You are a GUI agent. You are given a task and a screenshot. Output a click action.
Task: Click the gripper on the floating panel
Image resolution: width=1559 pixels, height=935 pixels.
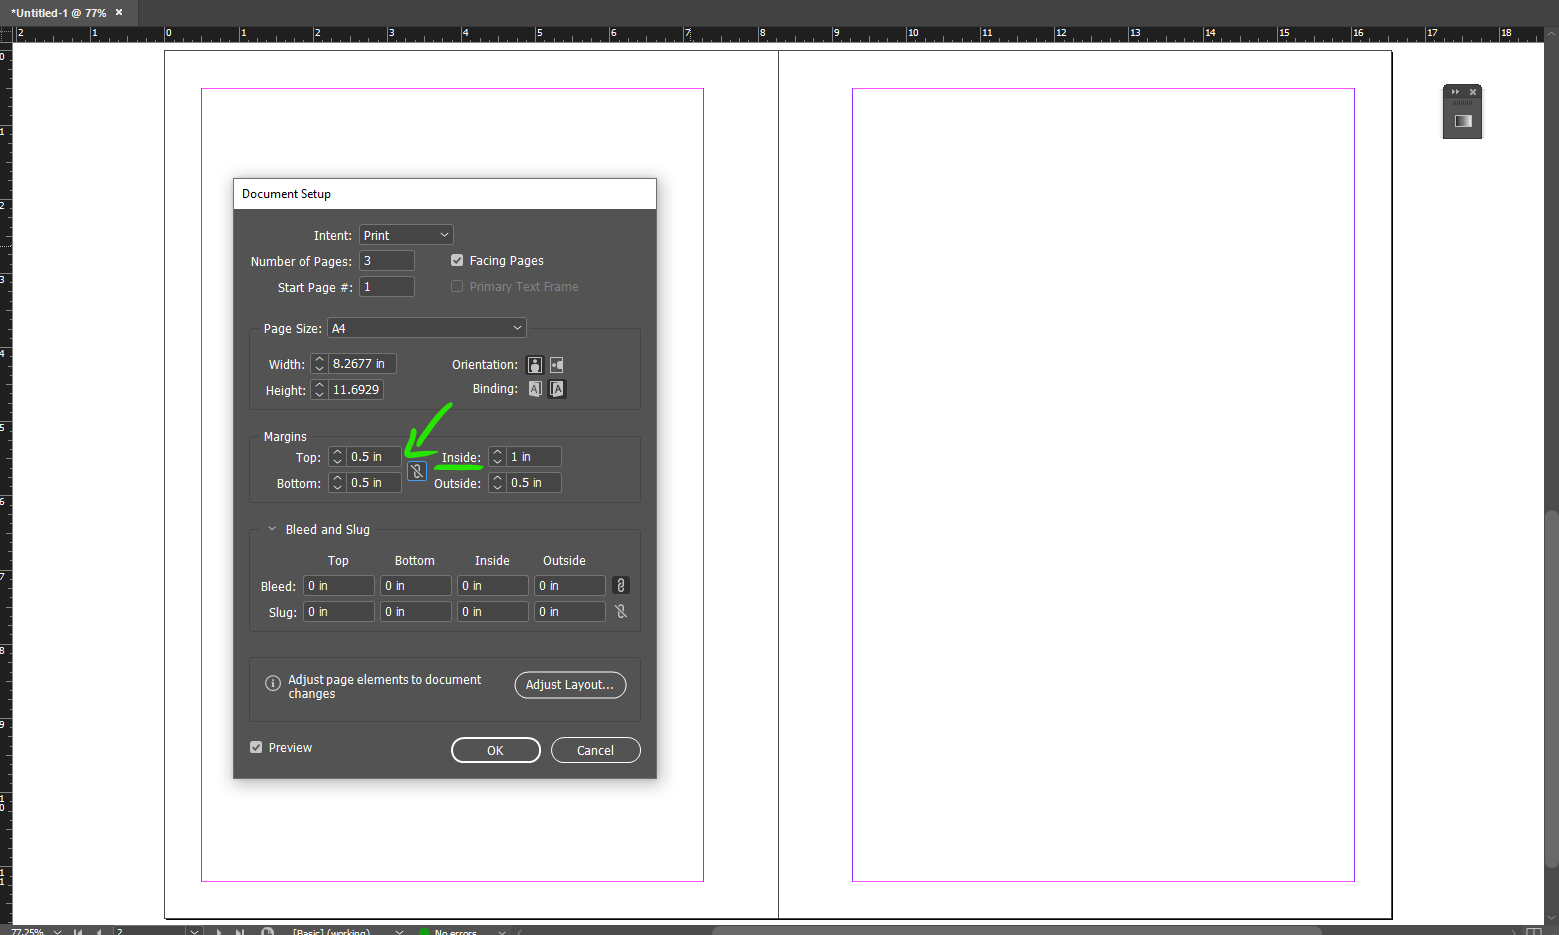pos(1462,103)
